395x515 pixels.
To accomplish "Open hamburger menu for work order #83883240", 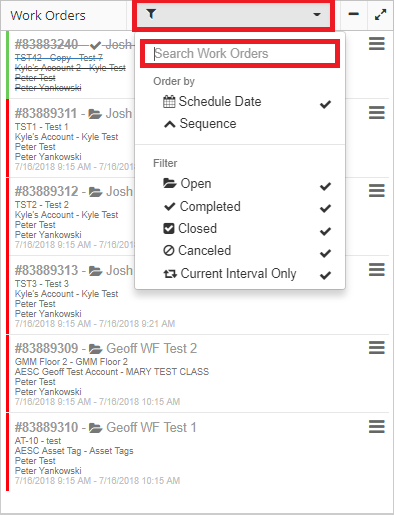I will [377, 44].
